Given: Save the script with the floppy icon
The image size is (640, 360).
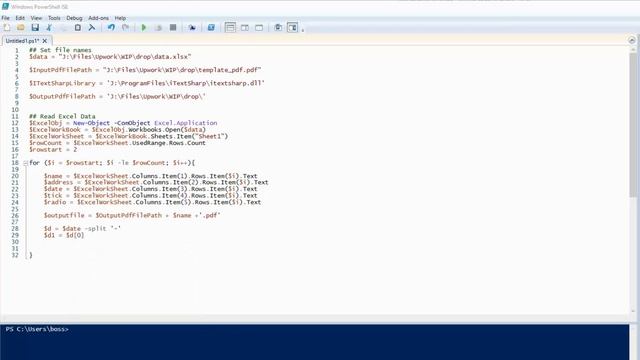Looking at the screenshot, I should point(35,28).
